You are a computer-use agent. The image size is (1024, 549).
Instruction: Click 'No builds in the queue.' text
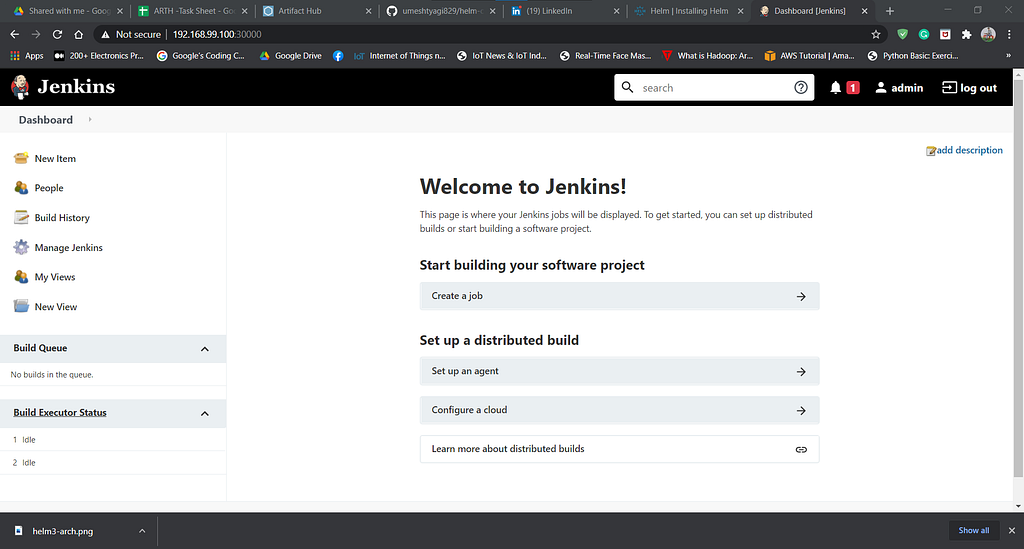pos(52,375)
